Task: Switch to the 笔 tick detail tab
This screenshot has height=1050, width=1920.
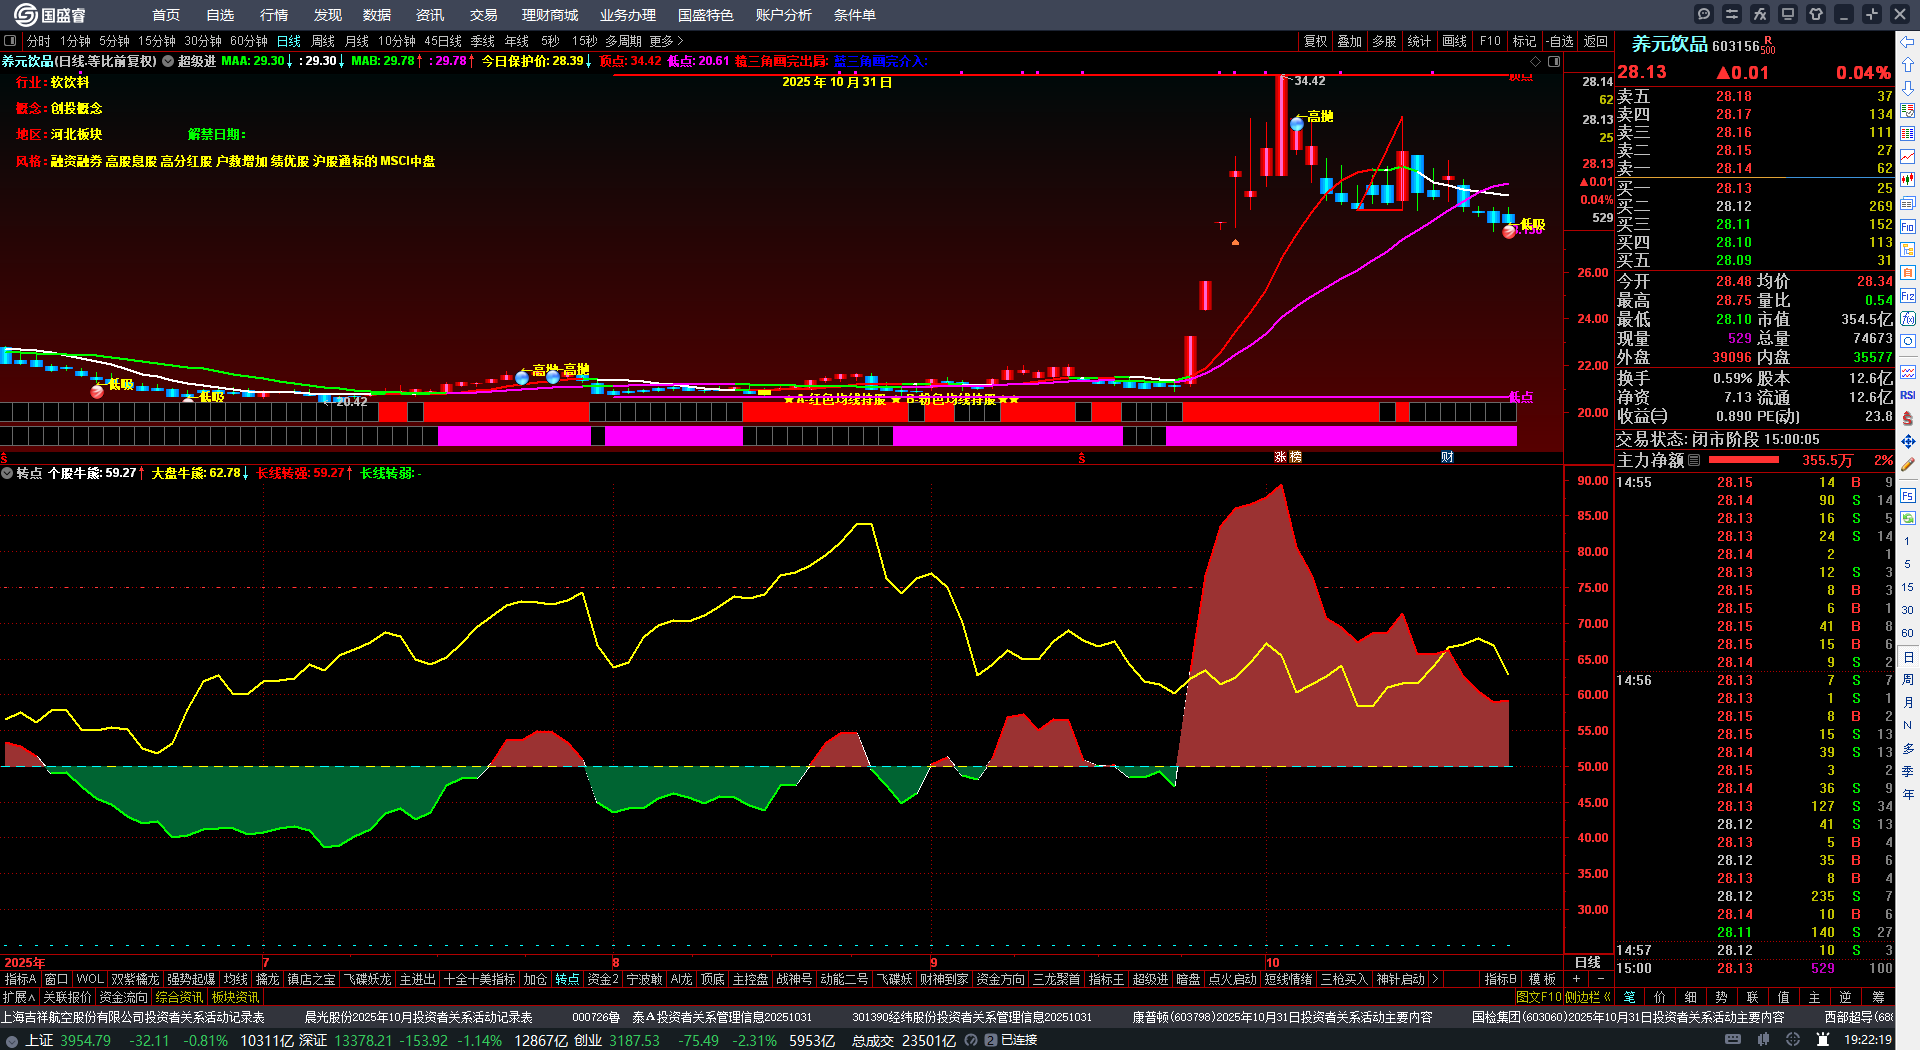Action: point(1629,996)
